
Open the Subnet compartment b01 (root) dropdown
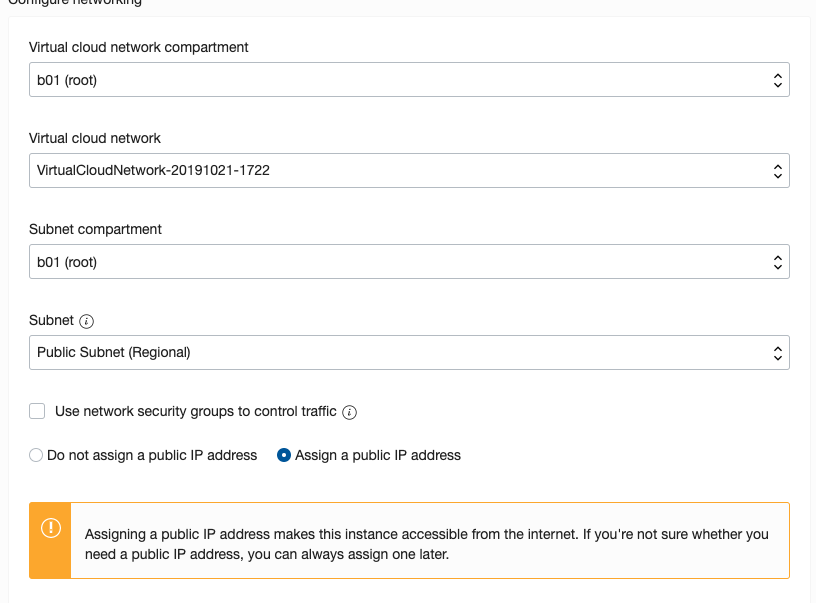click(x=409, y=262)
